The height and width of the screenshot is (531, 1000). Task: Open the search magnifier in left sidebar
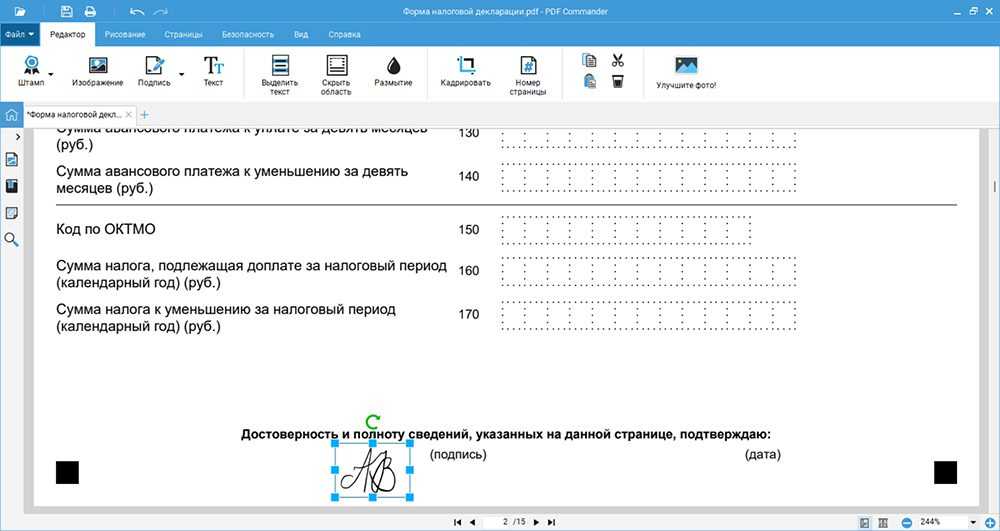coord(12,240)
